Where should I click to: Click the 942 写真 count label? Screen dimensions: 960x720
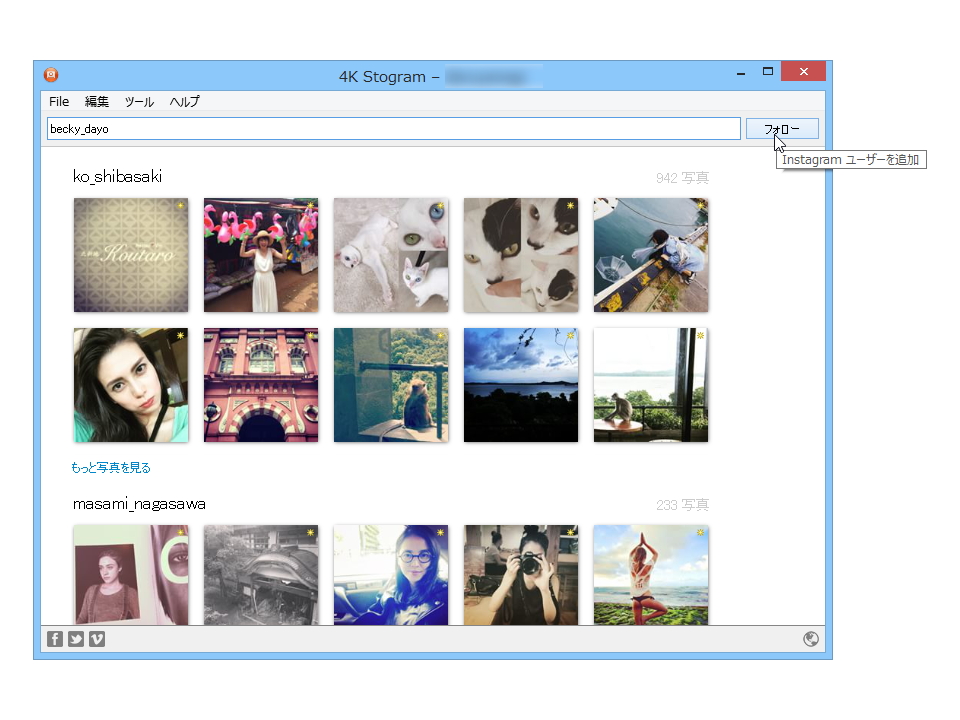(682, 178)
